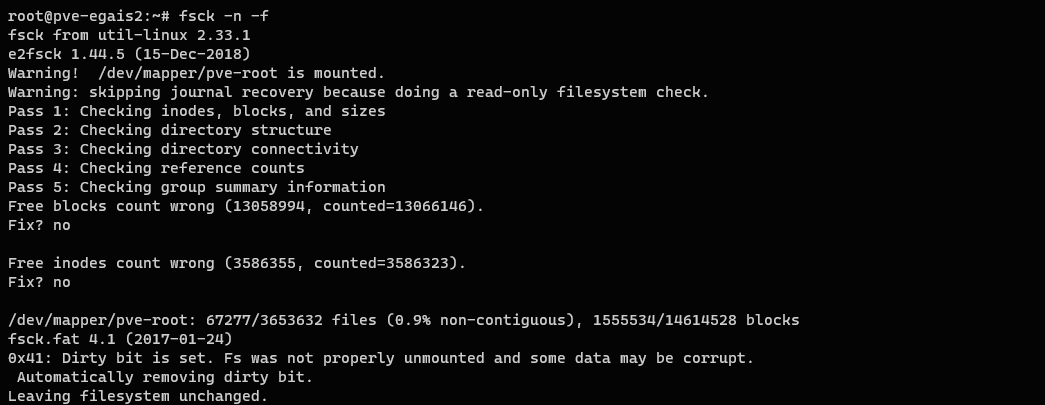Click the 'Free inodes count wrong' message

[237, 264]
